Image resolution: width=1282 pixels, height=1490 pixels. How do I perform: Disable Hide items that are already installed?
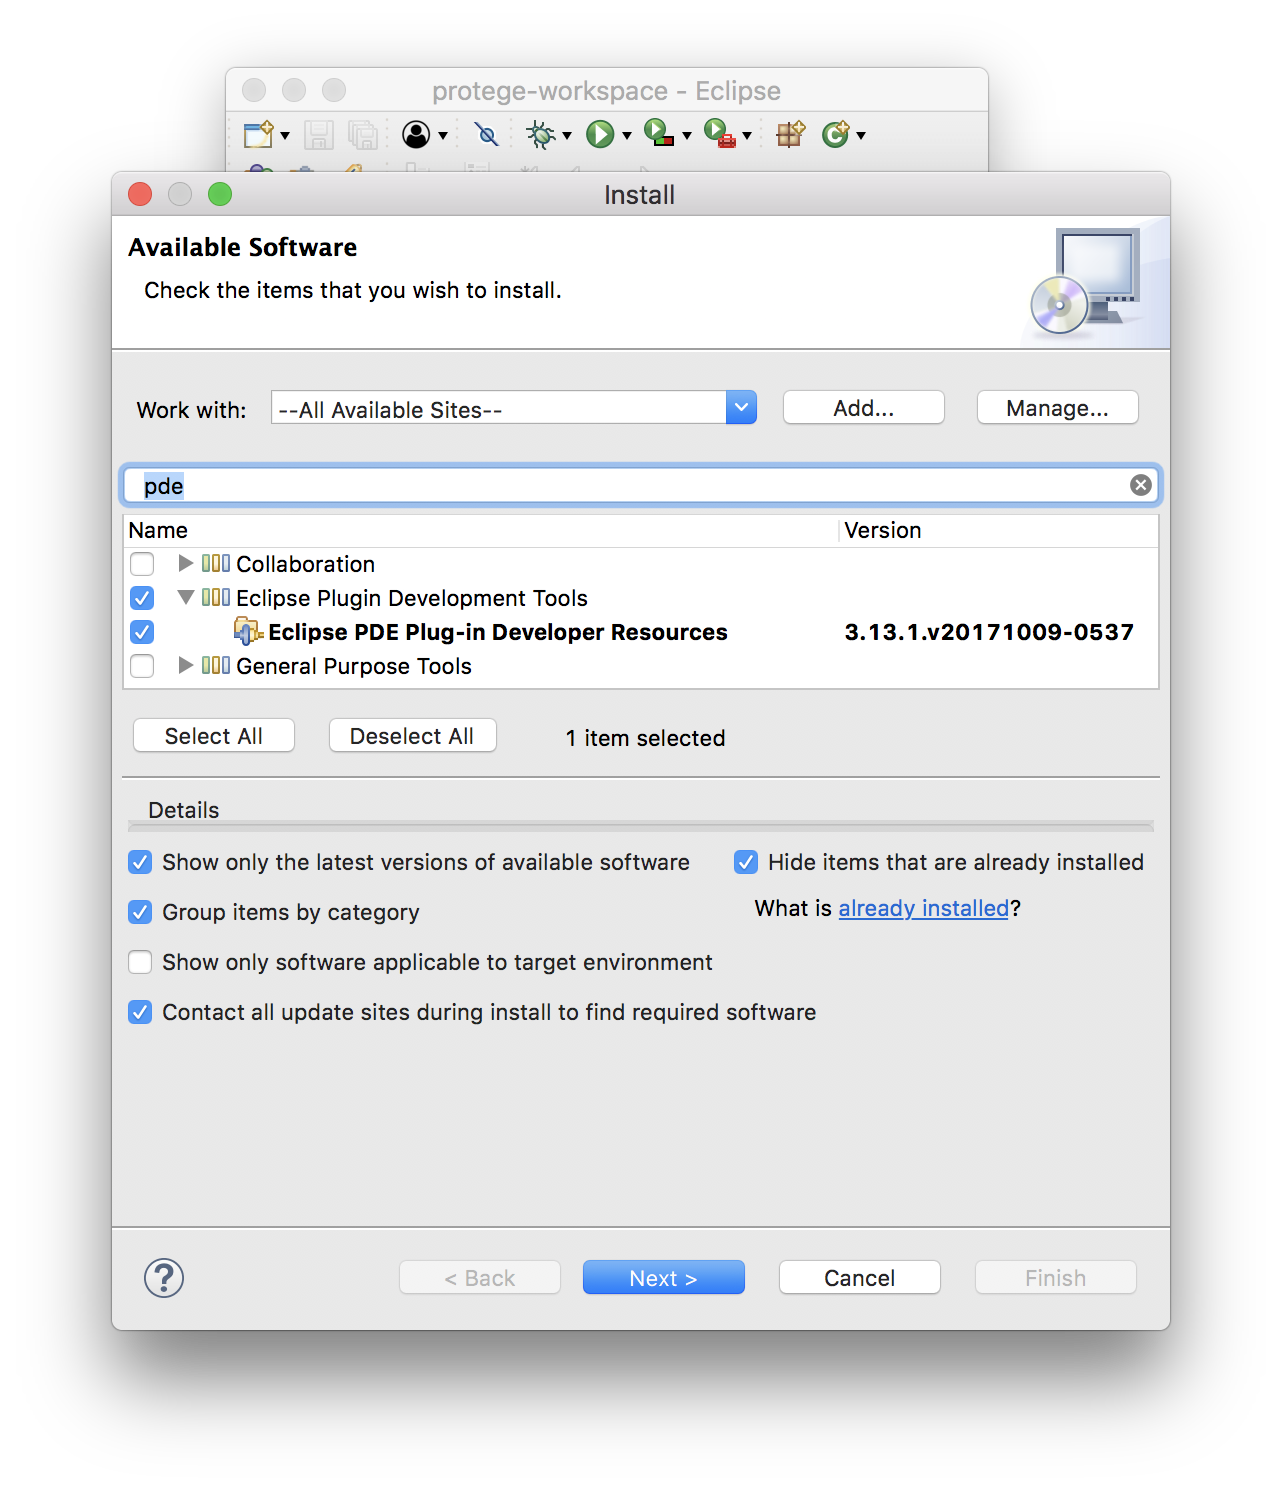[746, 862]
